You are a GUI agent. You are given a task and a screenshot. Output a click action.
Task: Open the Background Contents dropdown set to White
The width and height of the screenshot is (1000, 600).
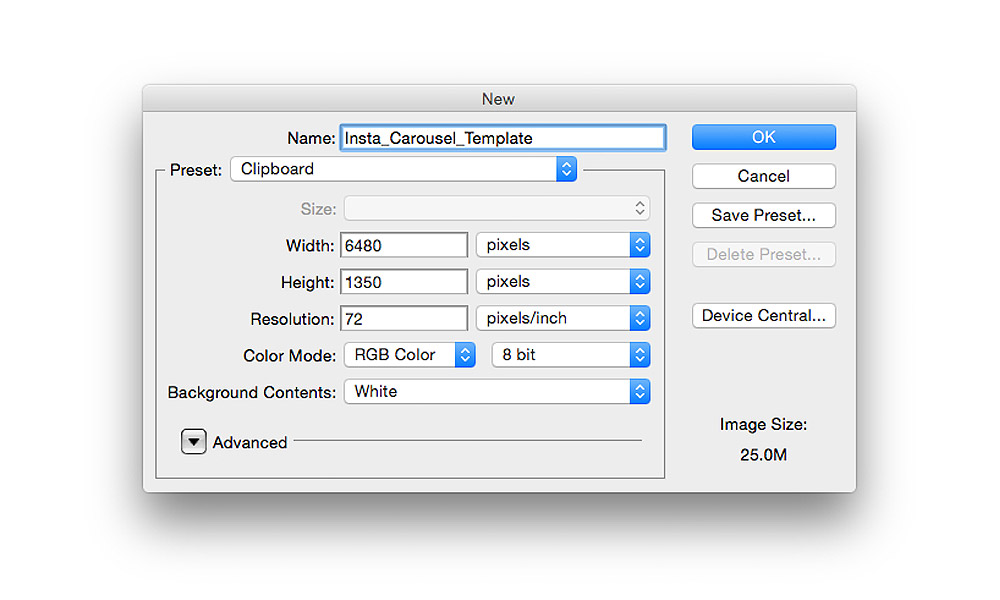coord(496,392)
